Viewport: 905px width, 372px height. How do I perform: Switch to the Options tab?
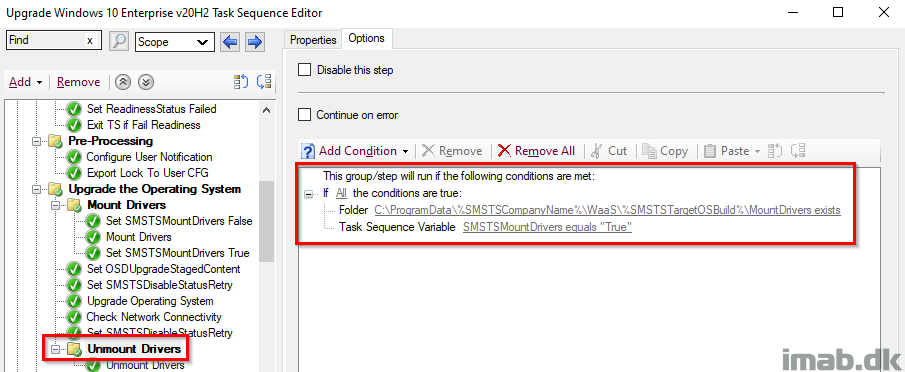pos(367,38)
